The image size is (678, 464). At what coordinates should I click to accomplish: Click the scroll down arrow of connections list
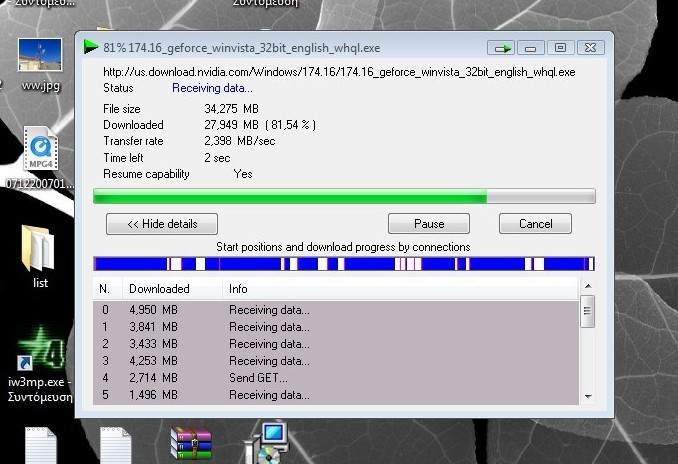[x=588, y=397]
